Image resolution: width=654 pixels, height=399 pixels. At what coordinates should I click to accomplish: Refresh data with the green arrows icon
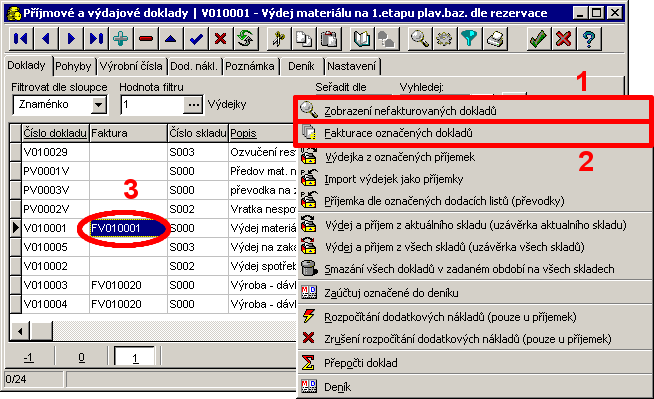pos(246,39)
